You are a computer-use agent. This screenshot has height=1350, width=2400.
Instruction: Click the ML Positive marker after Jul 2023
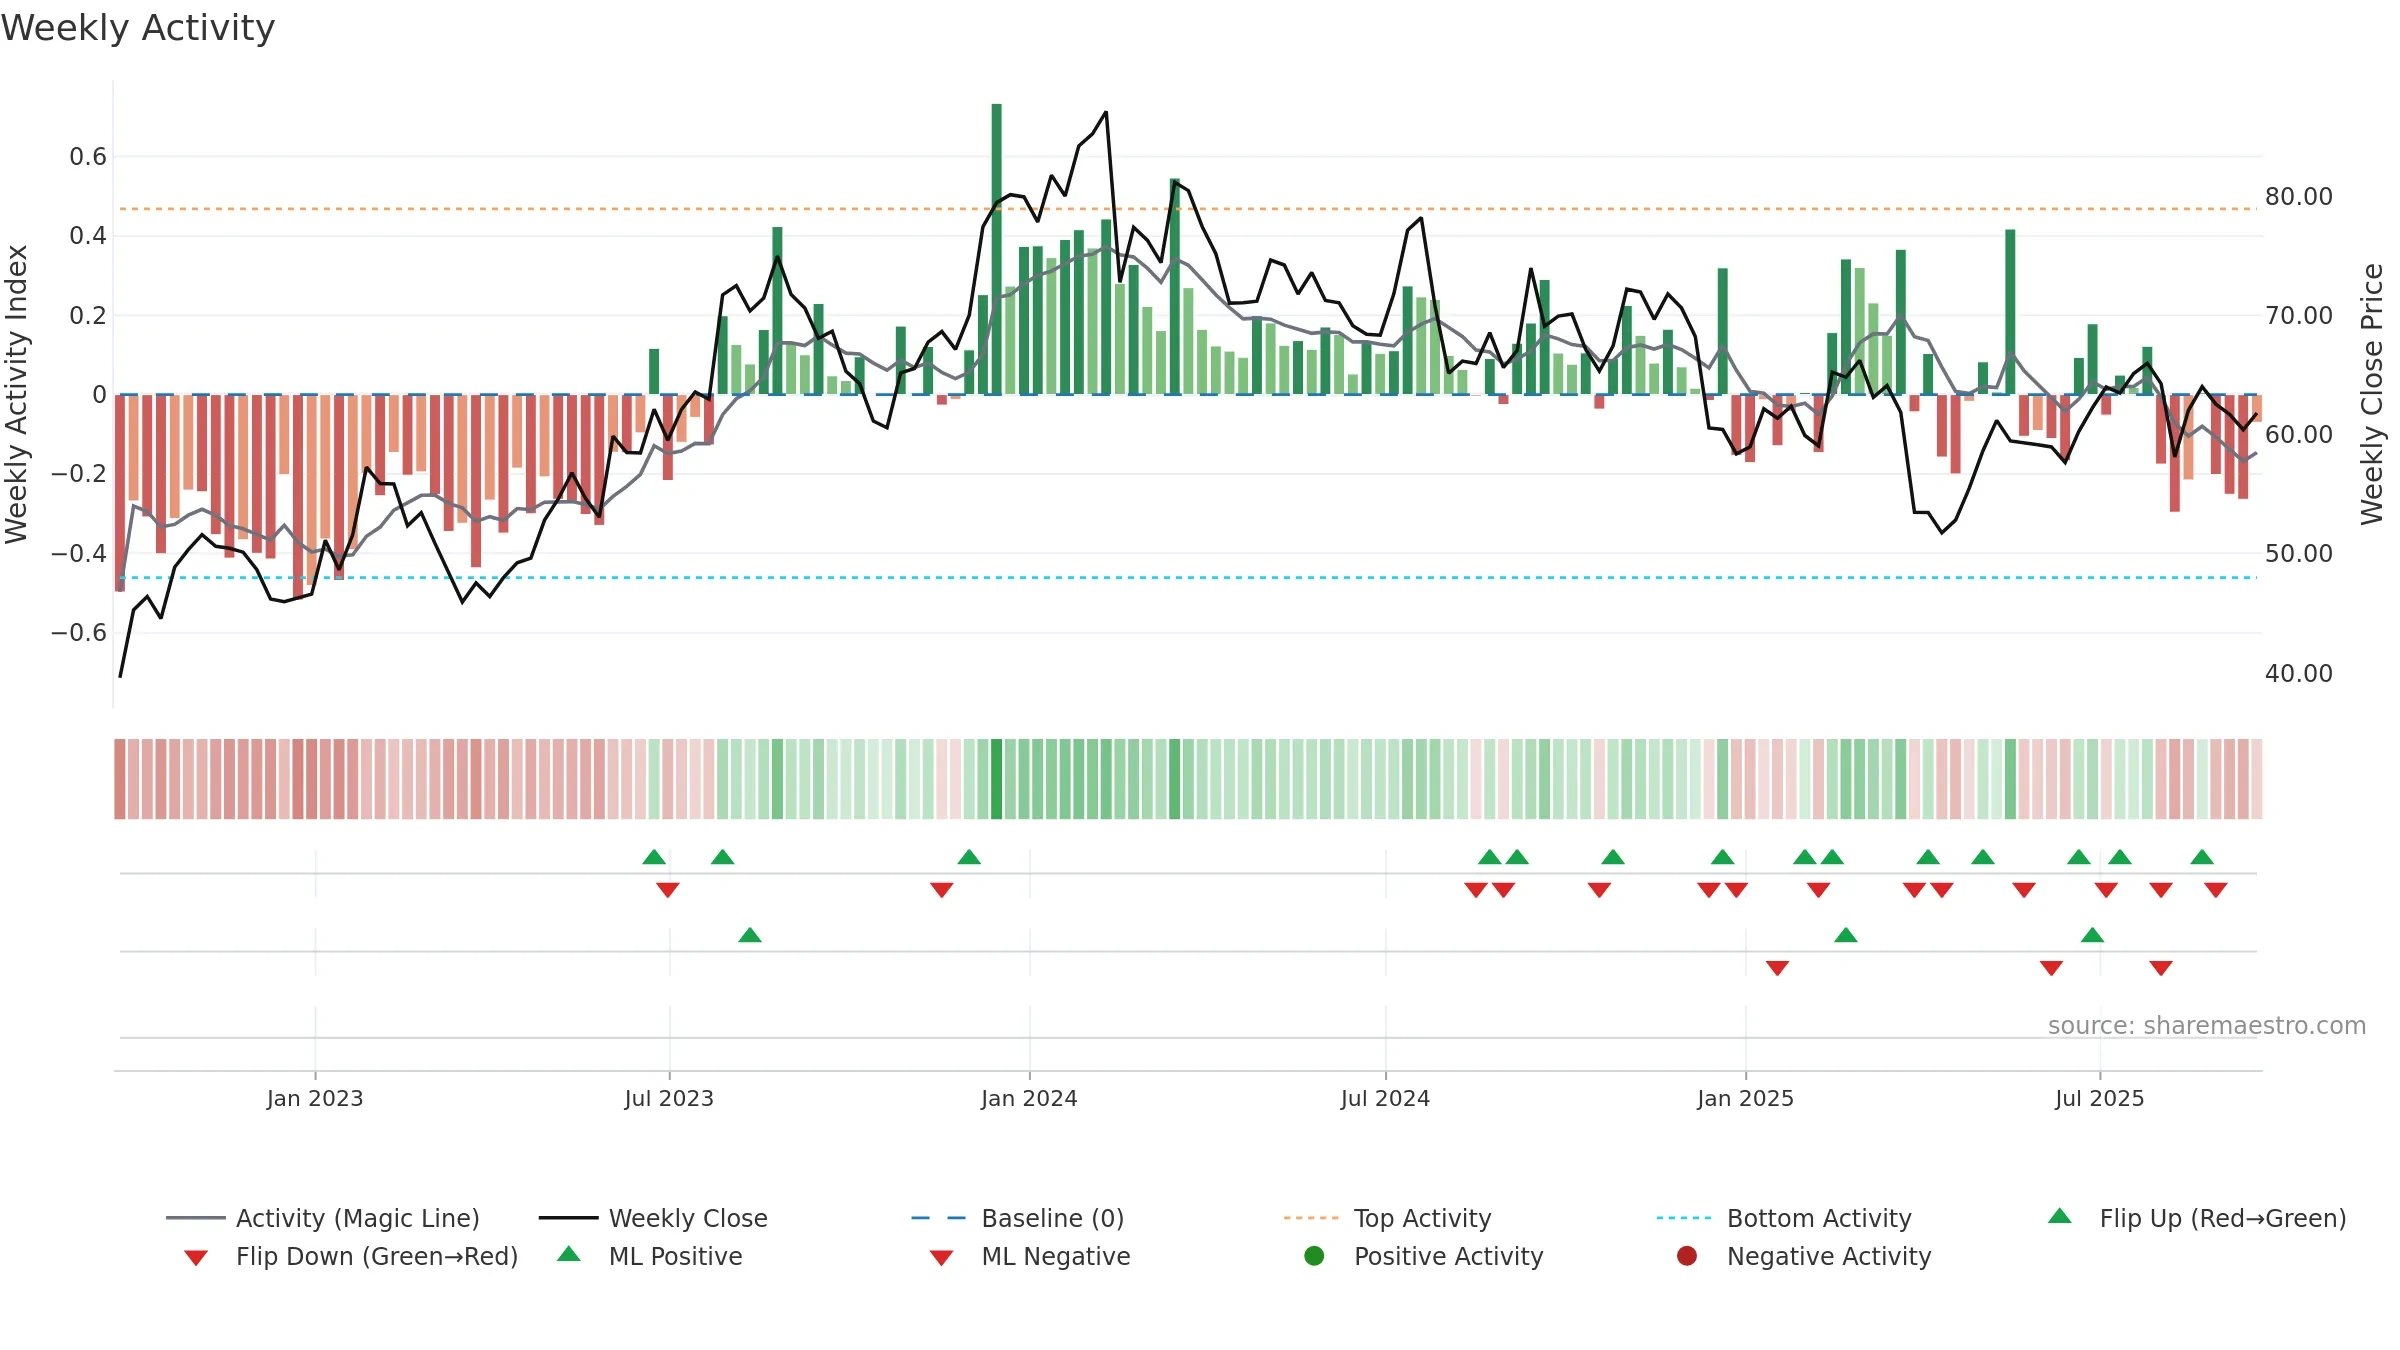pyautogui.click(x=750, y=935)
